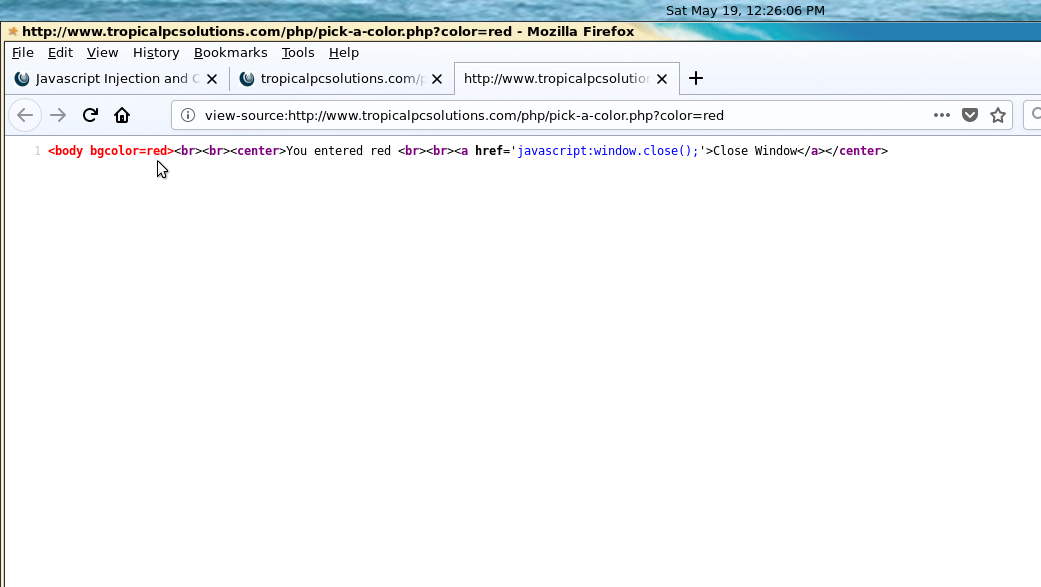Close the Javascript Injection tab
The image size is (1041, 587).
212,79
